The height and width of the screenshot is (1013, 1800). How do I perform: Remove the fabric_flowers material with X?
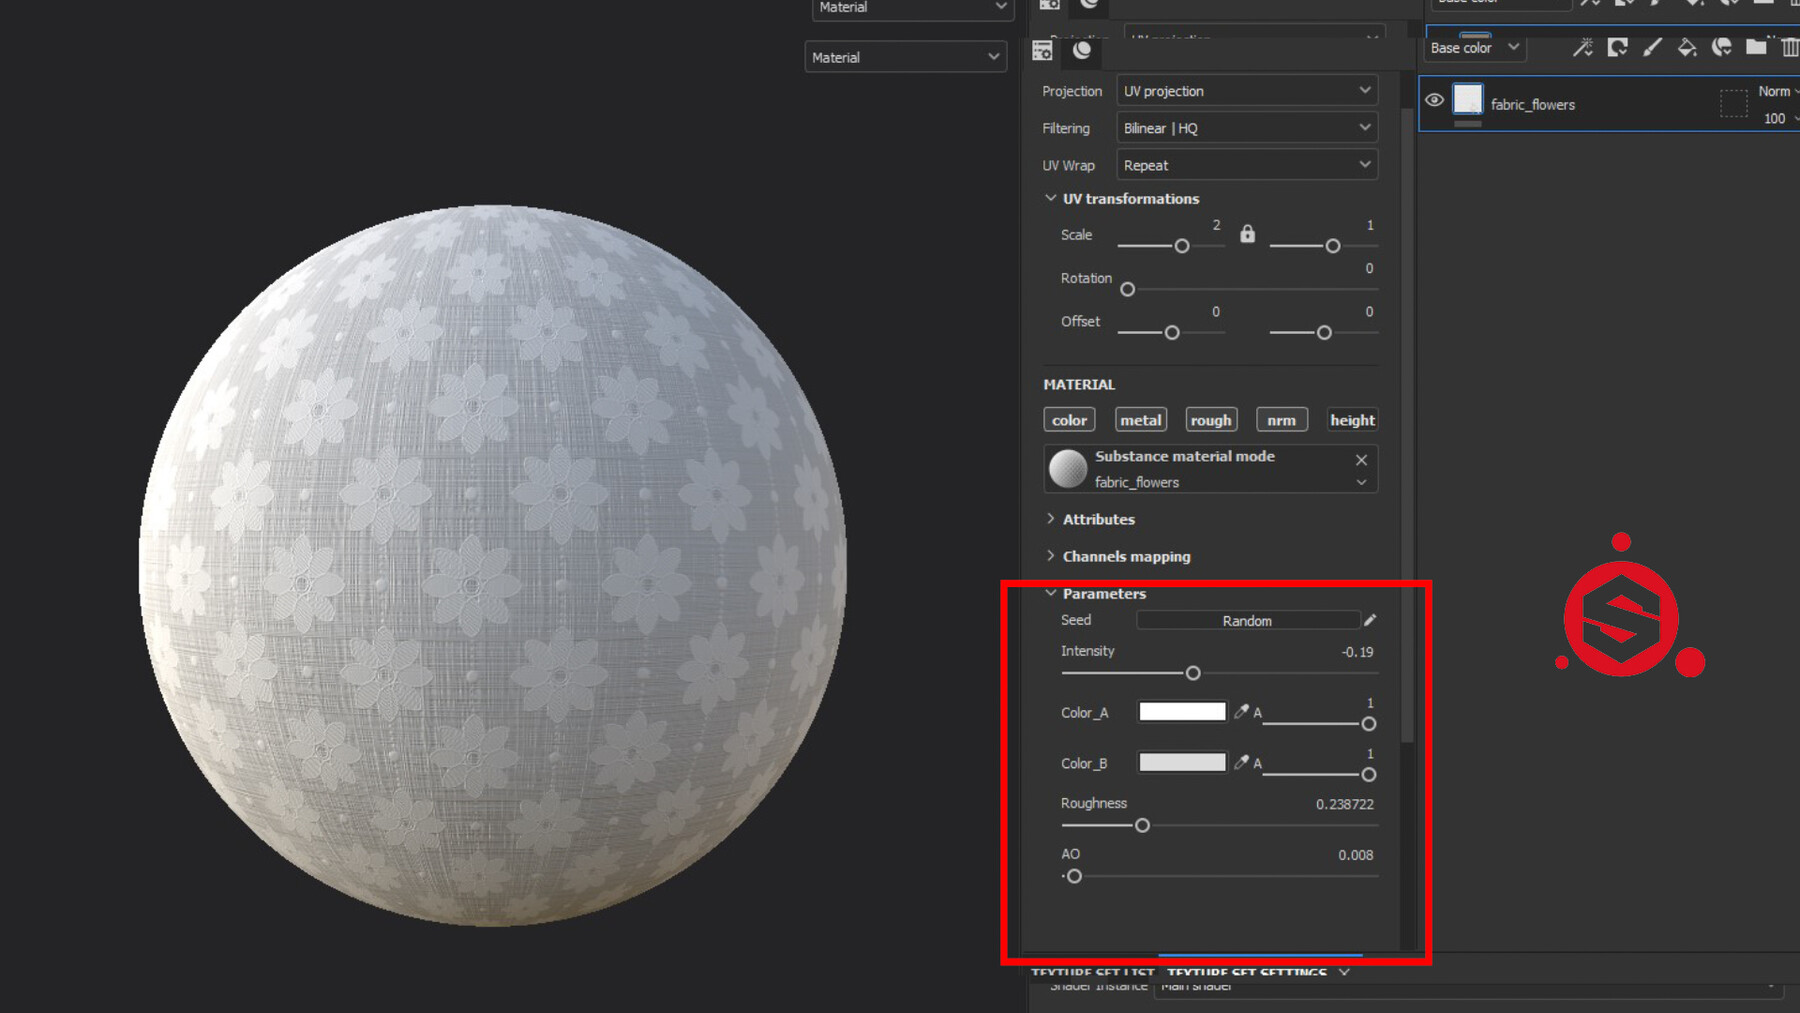[1361, 460]
